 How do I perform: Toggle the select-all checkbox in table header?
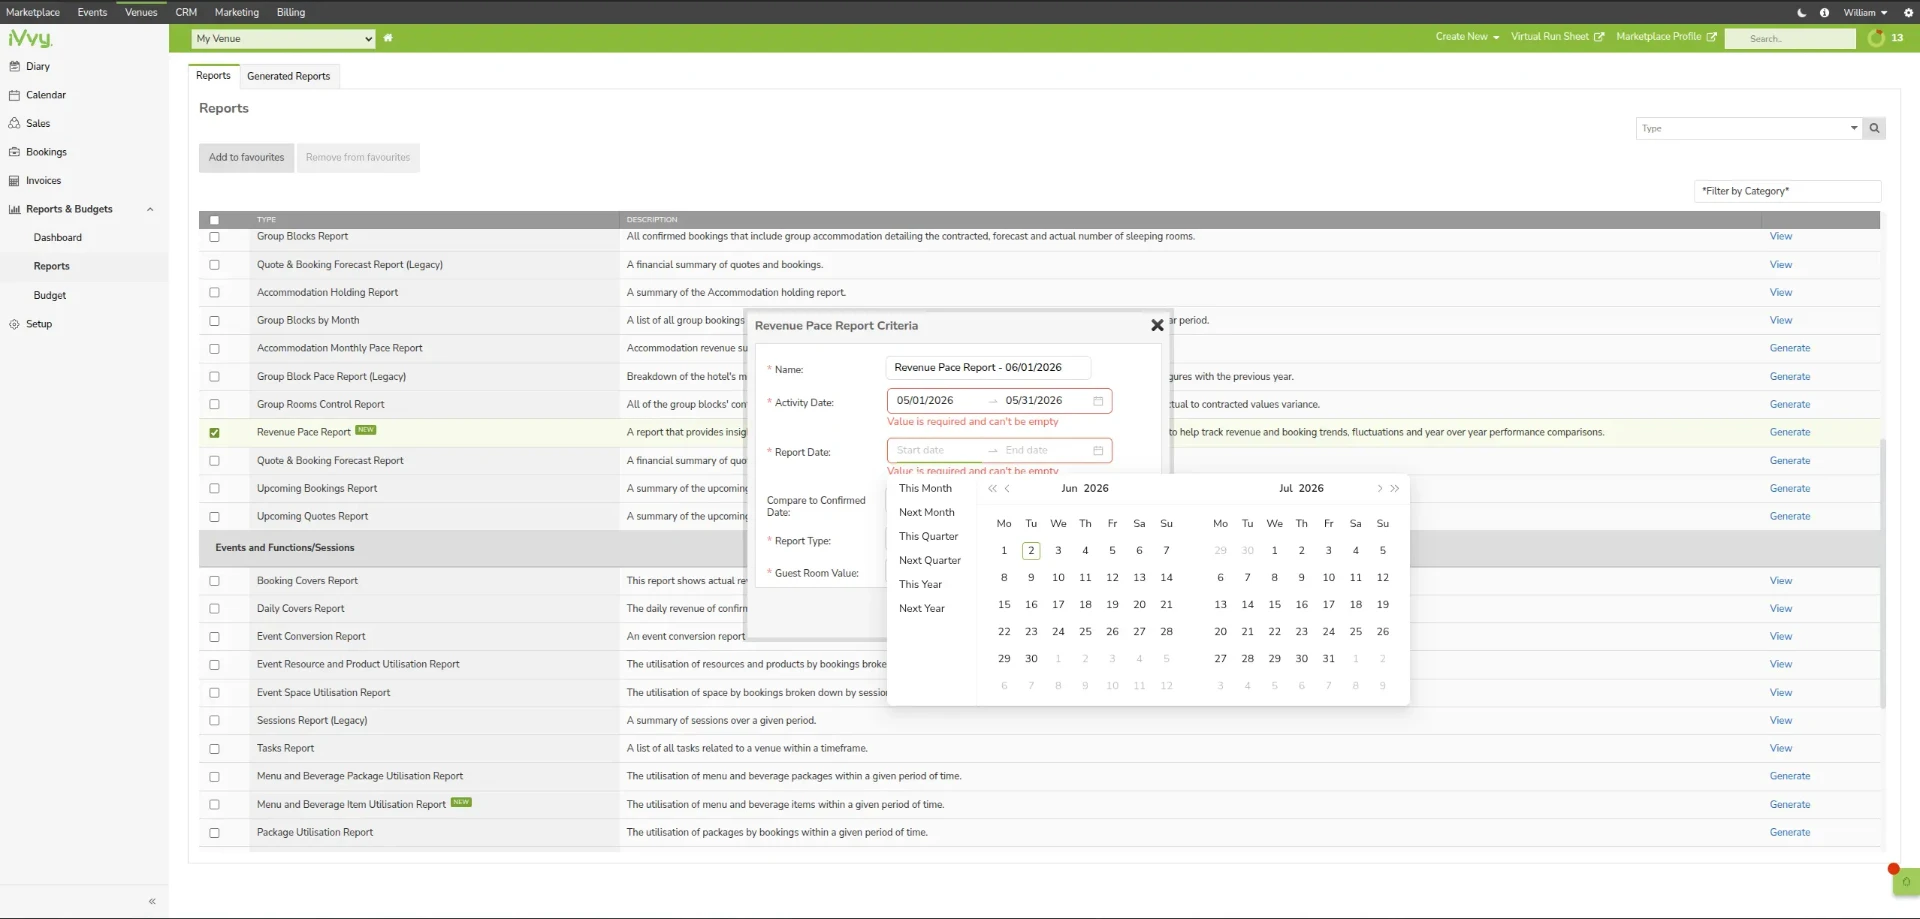tap(214, 220)
